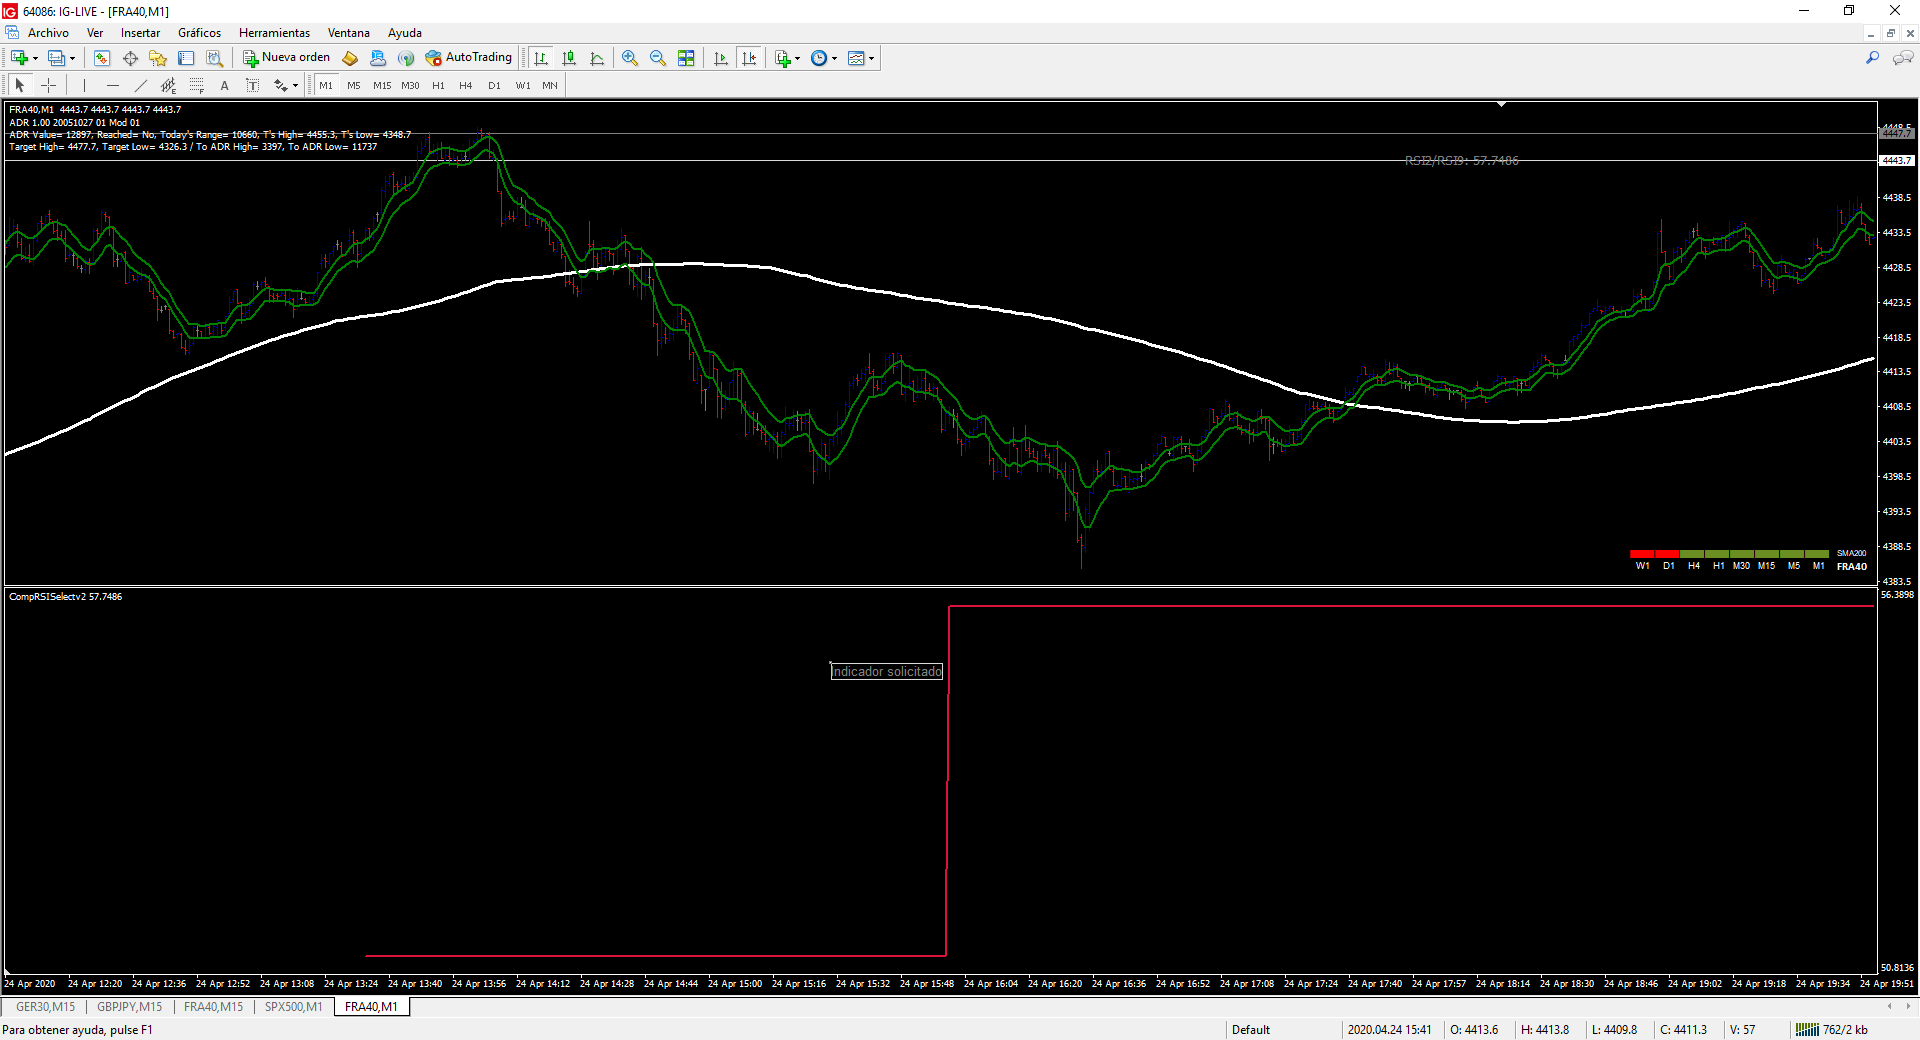Open the Data Window panel

tap(130, 58)
